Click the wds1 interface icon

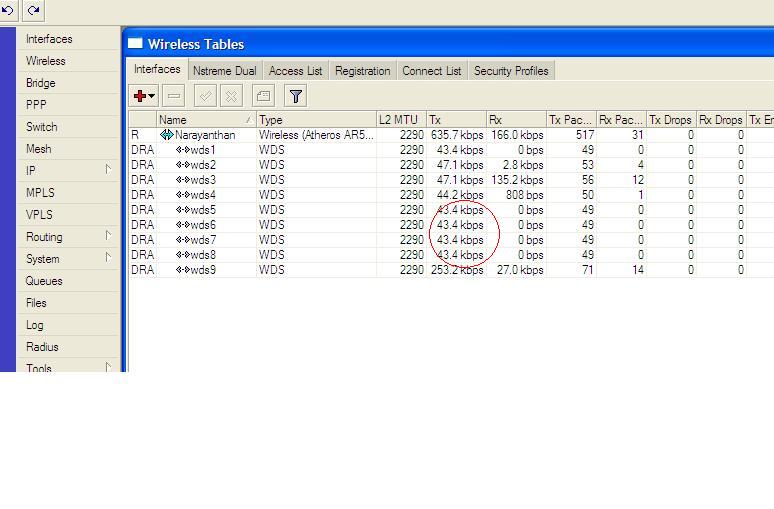[183, 150]
